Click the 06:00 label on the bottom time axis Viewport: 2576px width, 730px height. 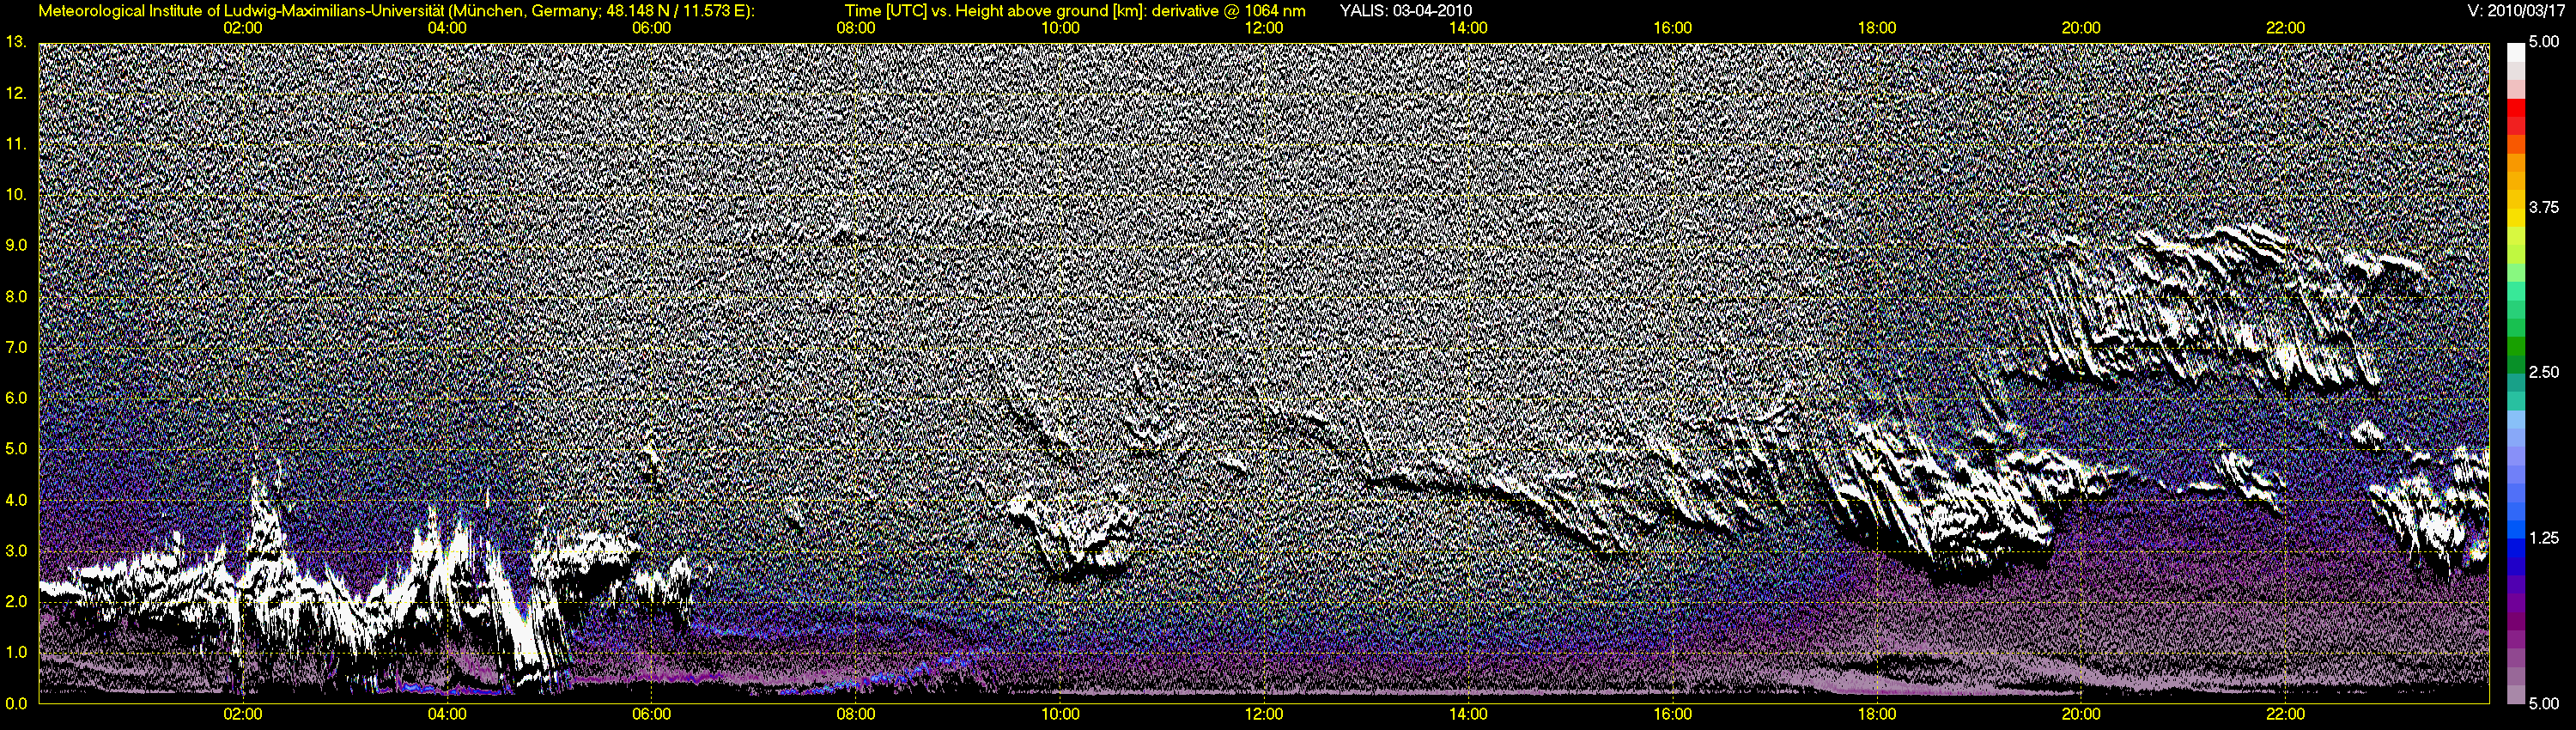coord(651,715)
